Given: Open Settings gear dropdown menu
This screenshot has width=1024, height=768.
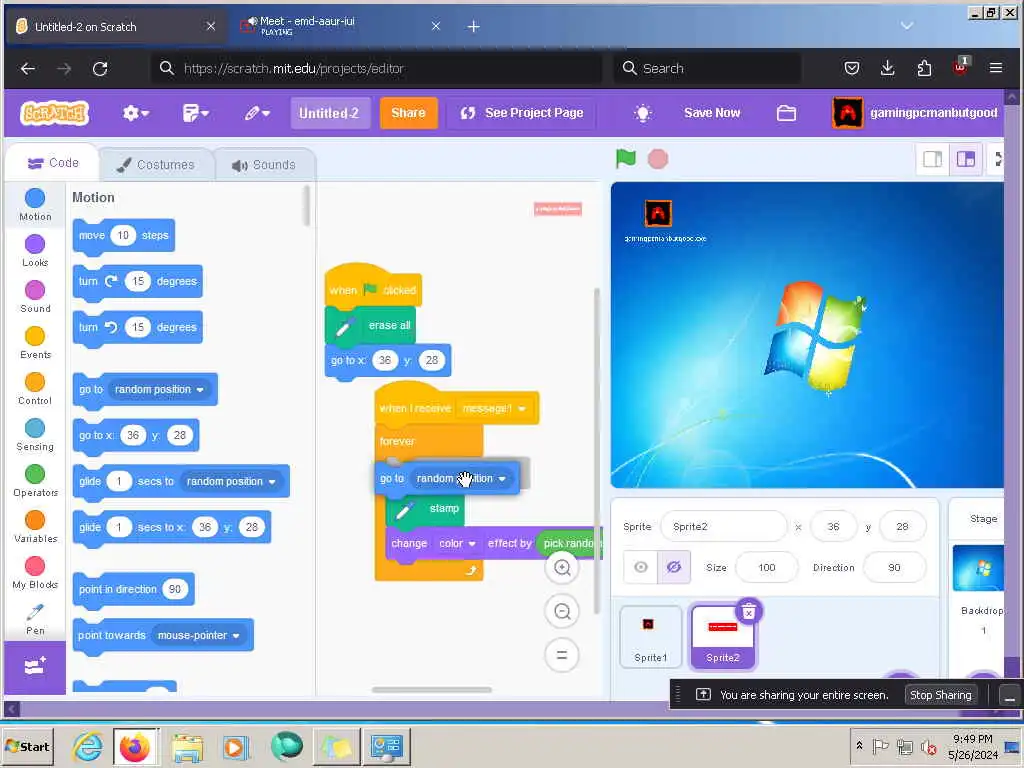Looking at the screenshot, I should (136, 113).
